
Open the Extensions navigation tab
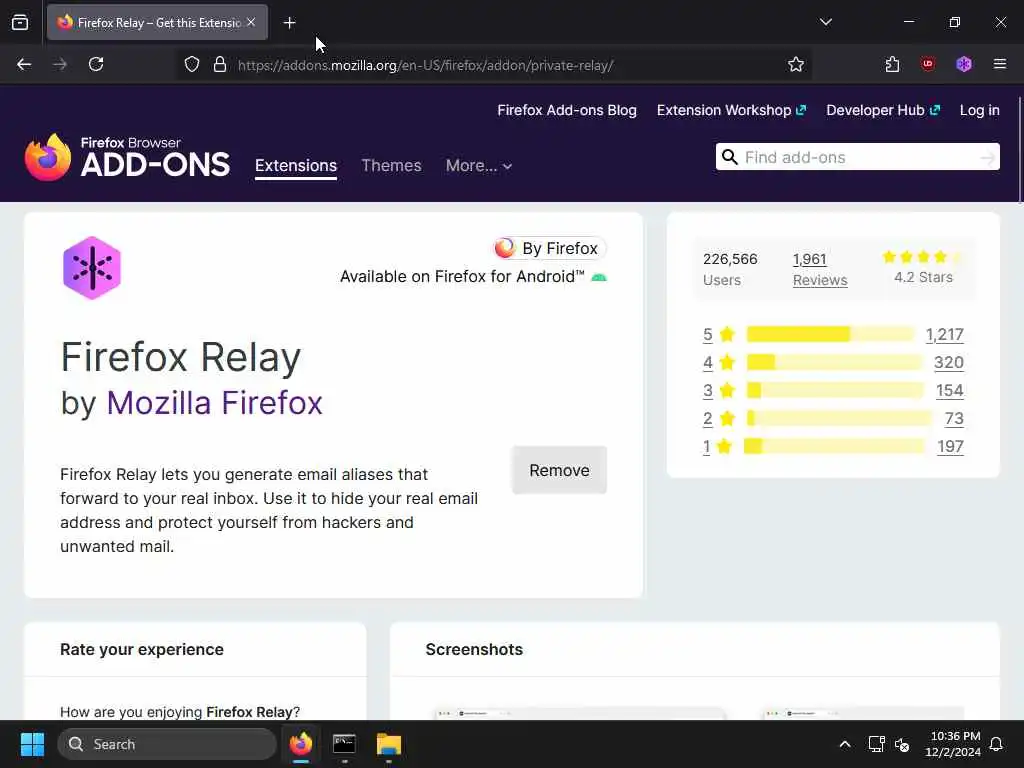pos(296,166)
